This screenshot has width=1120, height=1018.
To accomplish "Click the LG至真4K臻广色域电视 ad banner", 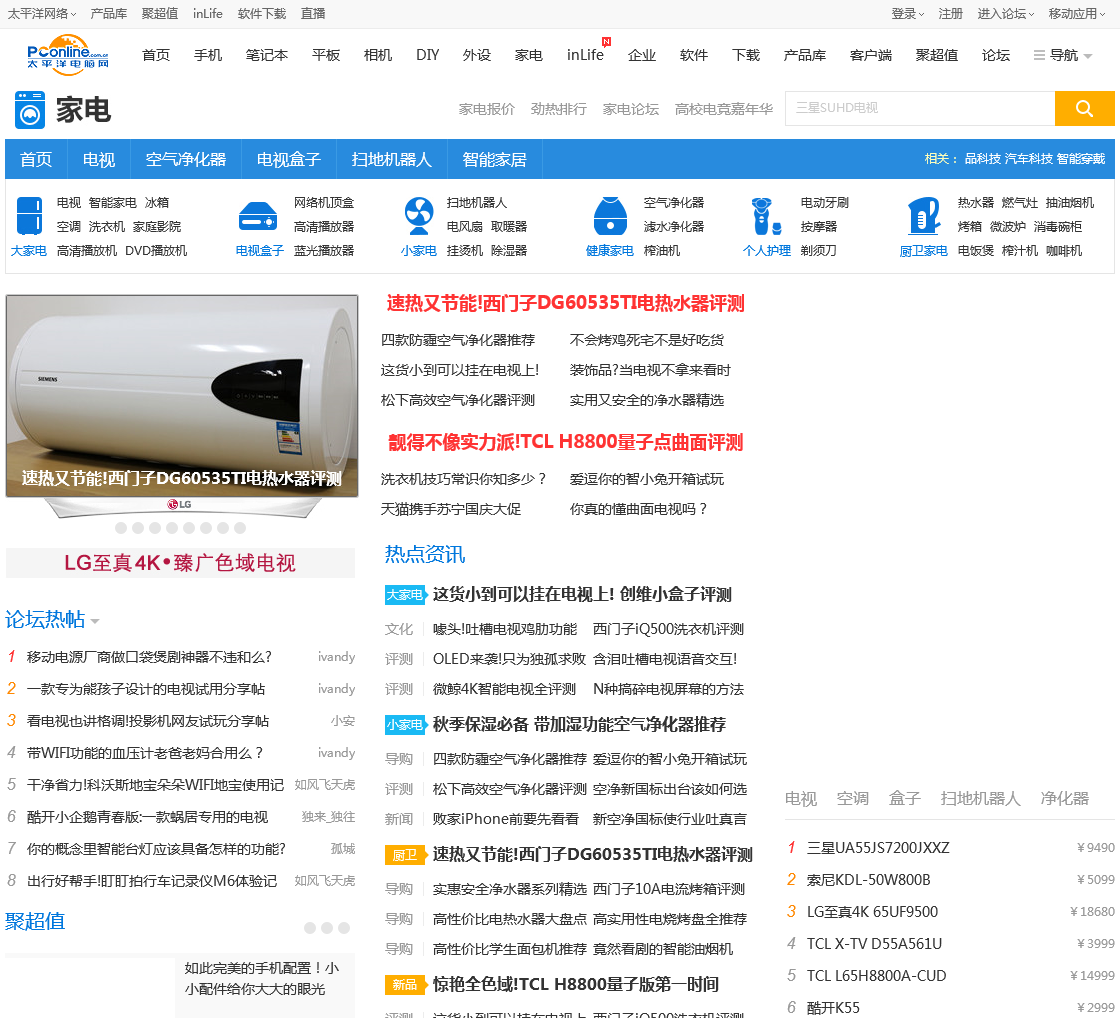I will coord(180,563).
